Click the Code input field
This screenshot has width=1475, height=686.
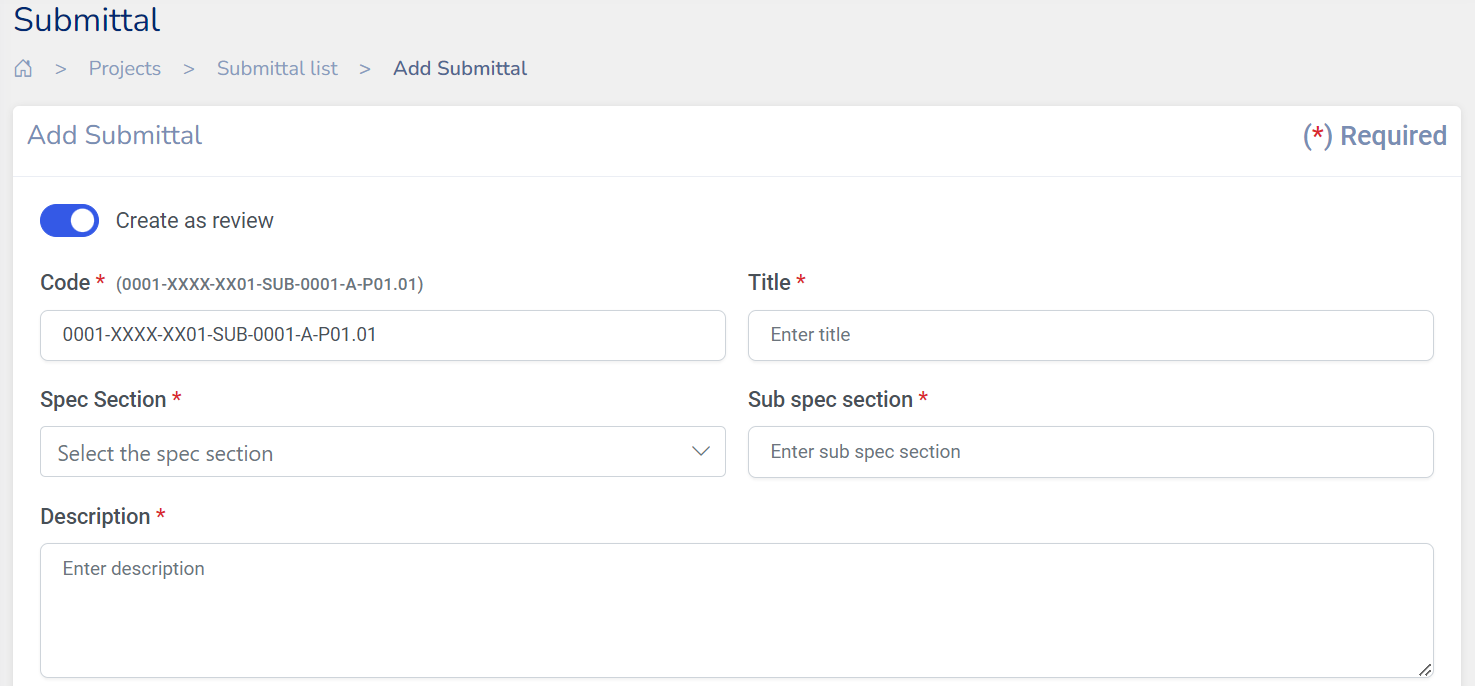pyautogui.click(x=382, y=335)
